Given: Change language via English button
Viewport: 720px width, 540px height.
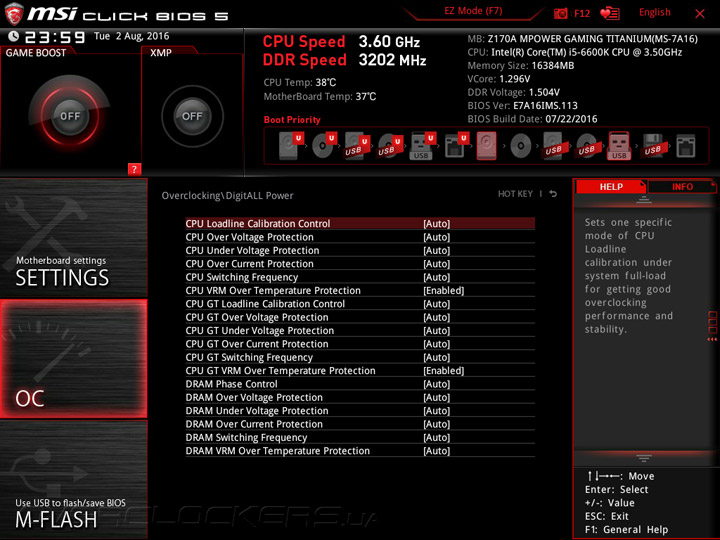Looking at the screenshot, I should pyautogui.click(x=654, y=12).
